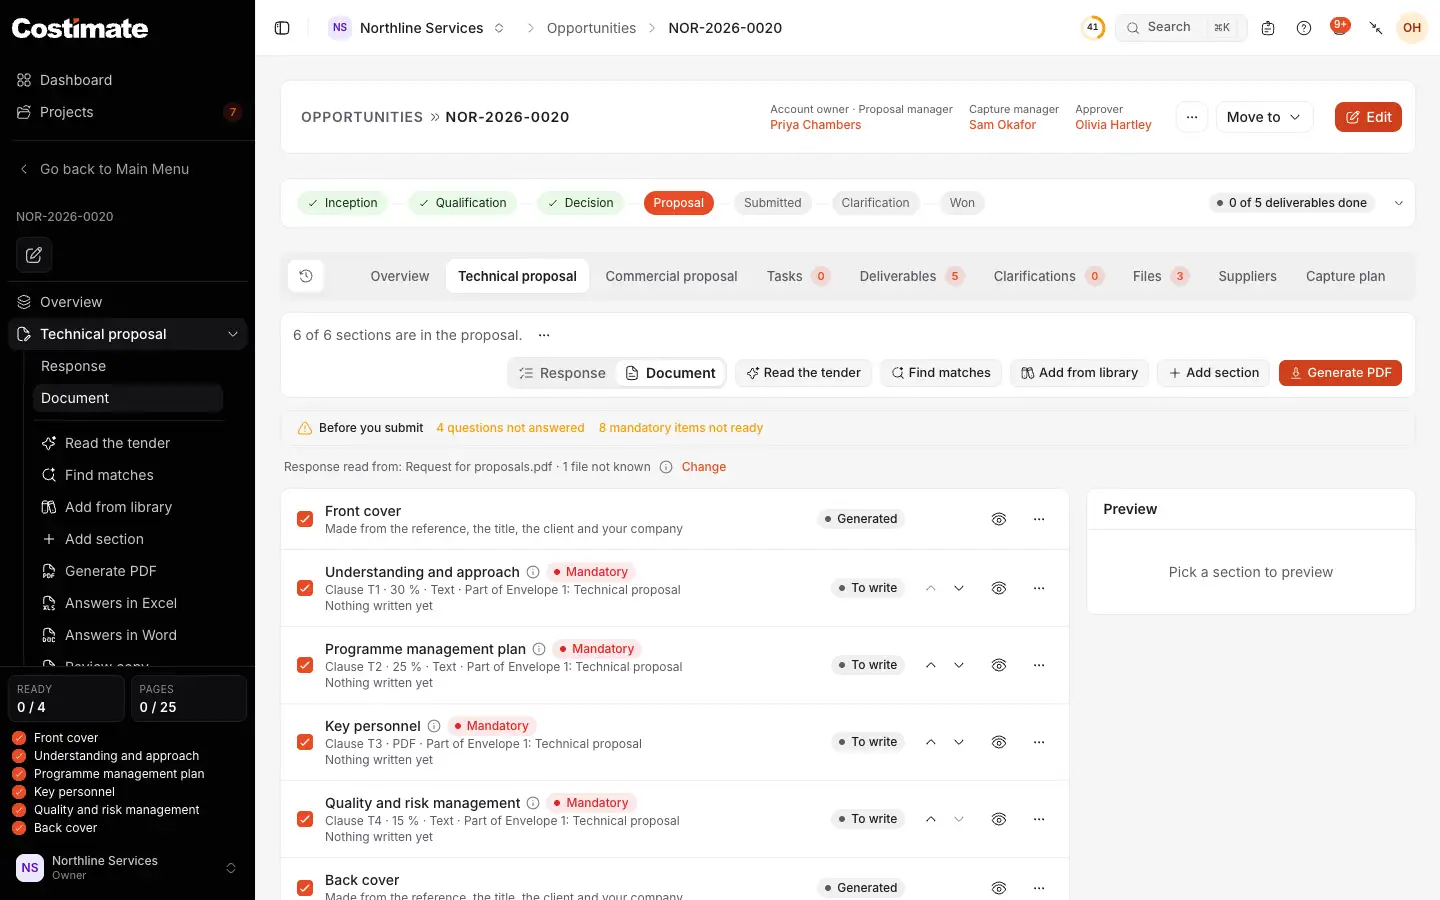This screenshot has height=900, width=1440.
Task: Switch to the Response view toggle
Action: [x=562, y=373]
